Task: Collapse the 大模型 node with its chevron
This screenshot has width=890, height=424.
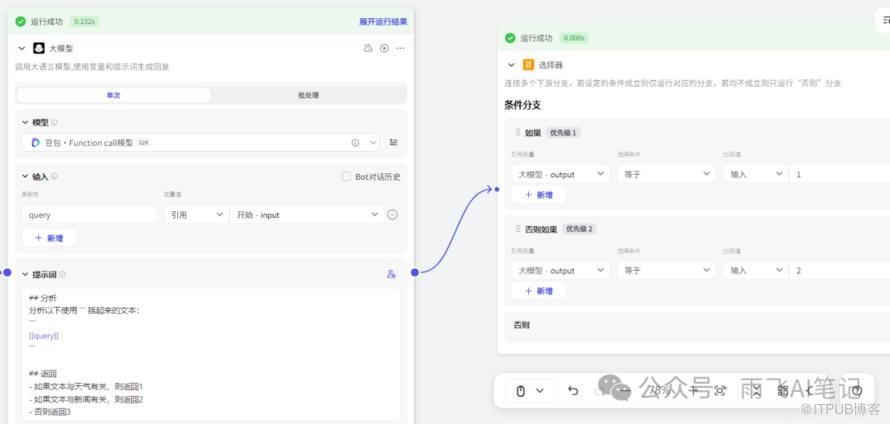Action: click(22, 48)
